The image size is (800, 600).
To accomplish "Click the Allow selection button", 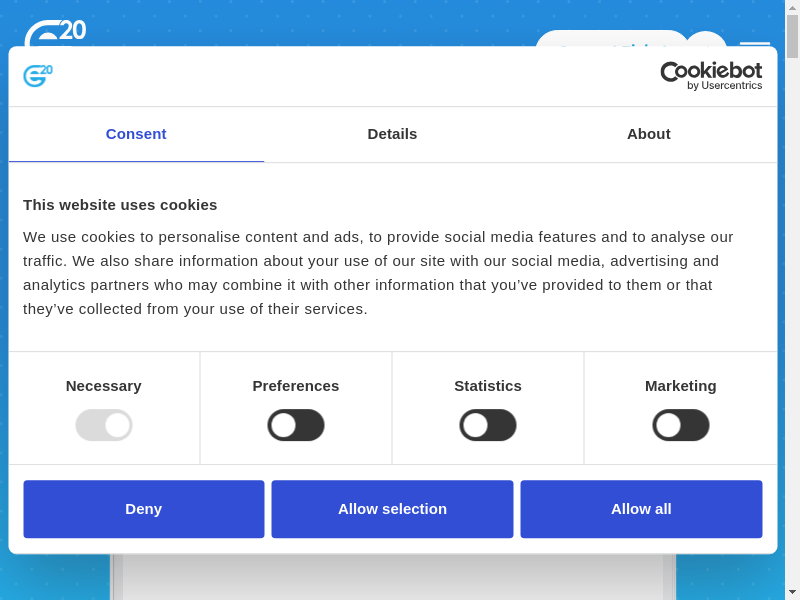I will [392, 509].
